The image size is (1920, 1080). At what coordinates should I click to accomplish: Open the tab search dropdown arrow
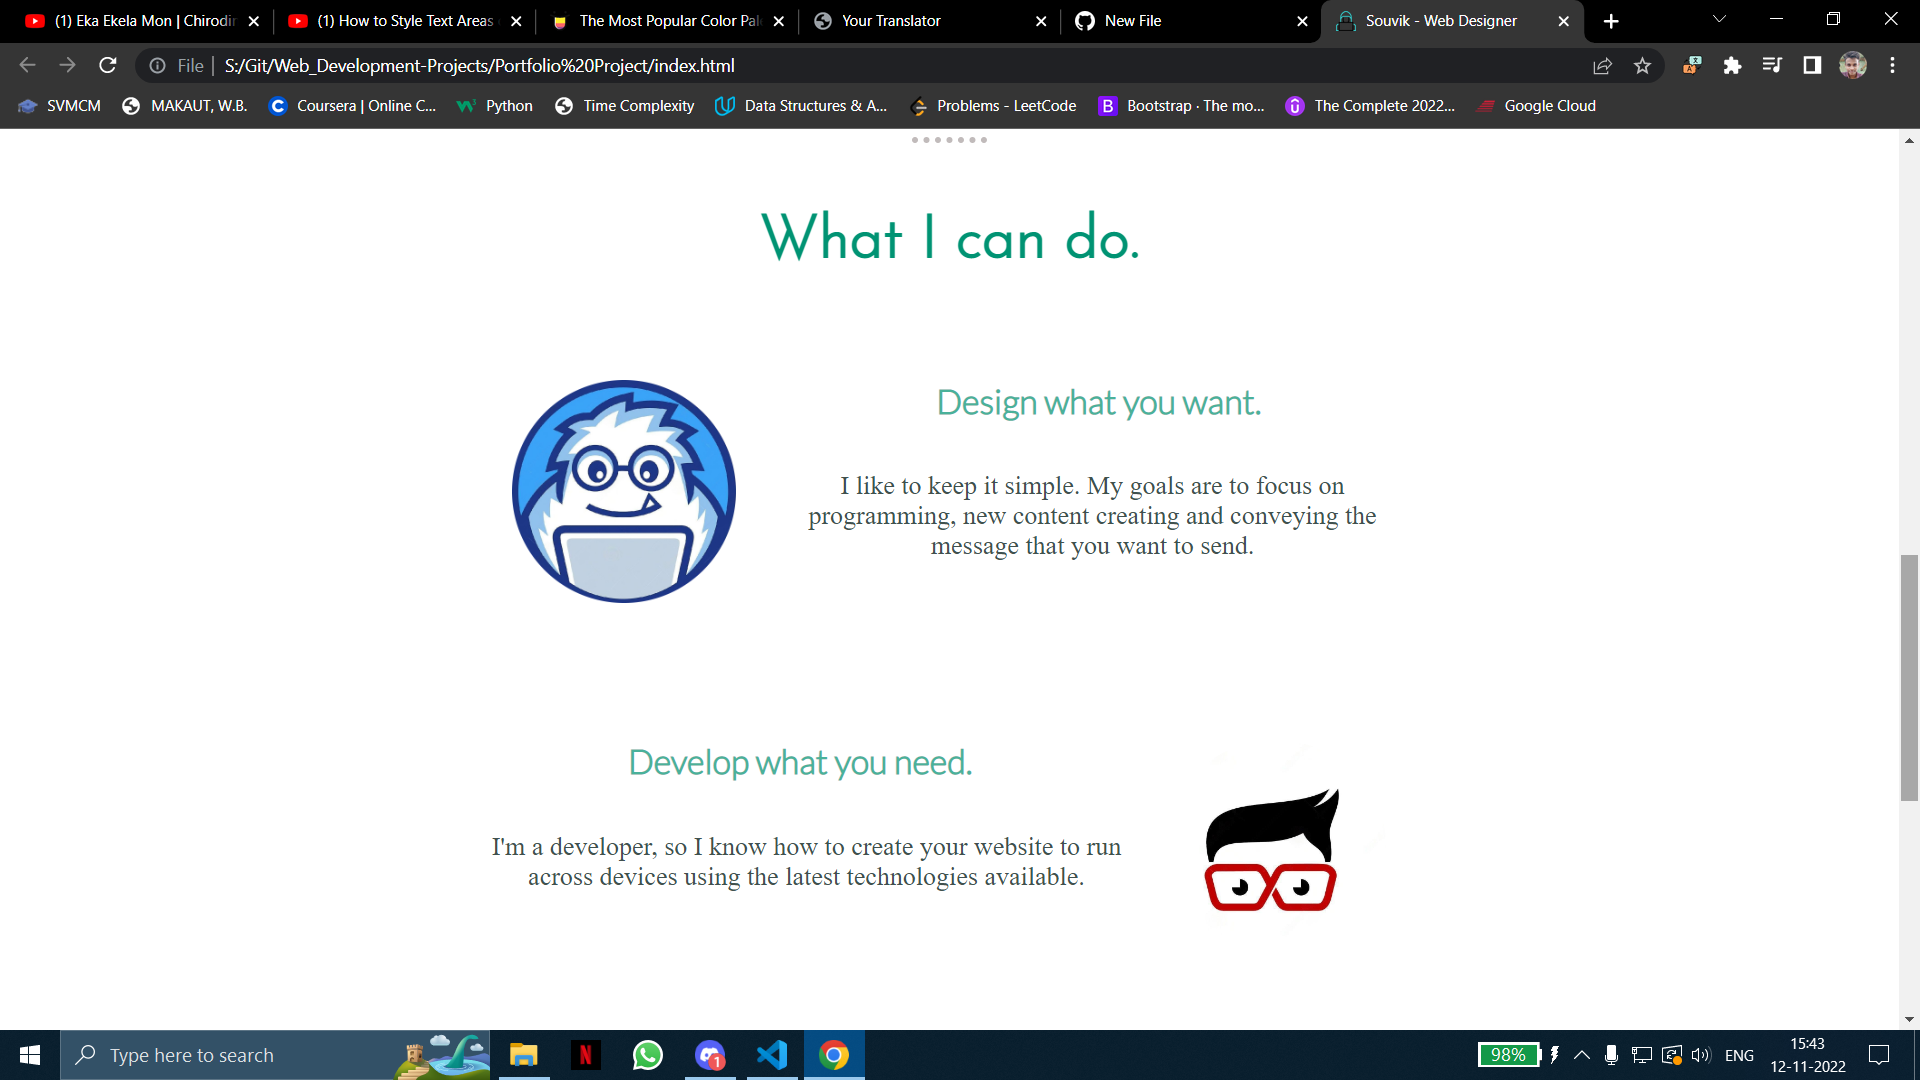1718,18
